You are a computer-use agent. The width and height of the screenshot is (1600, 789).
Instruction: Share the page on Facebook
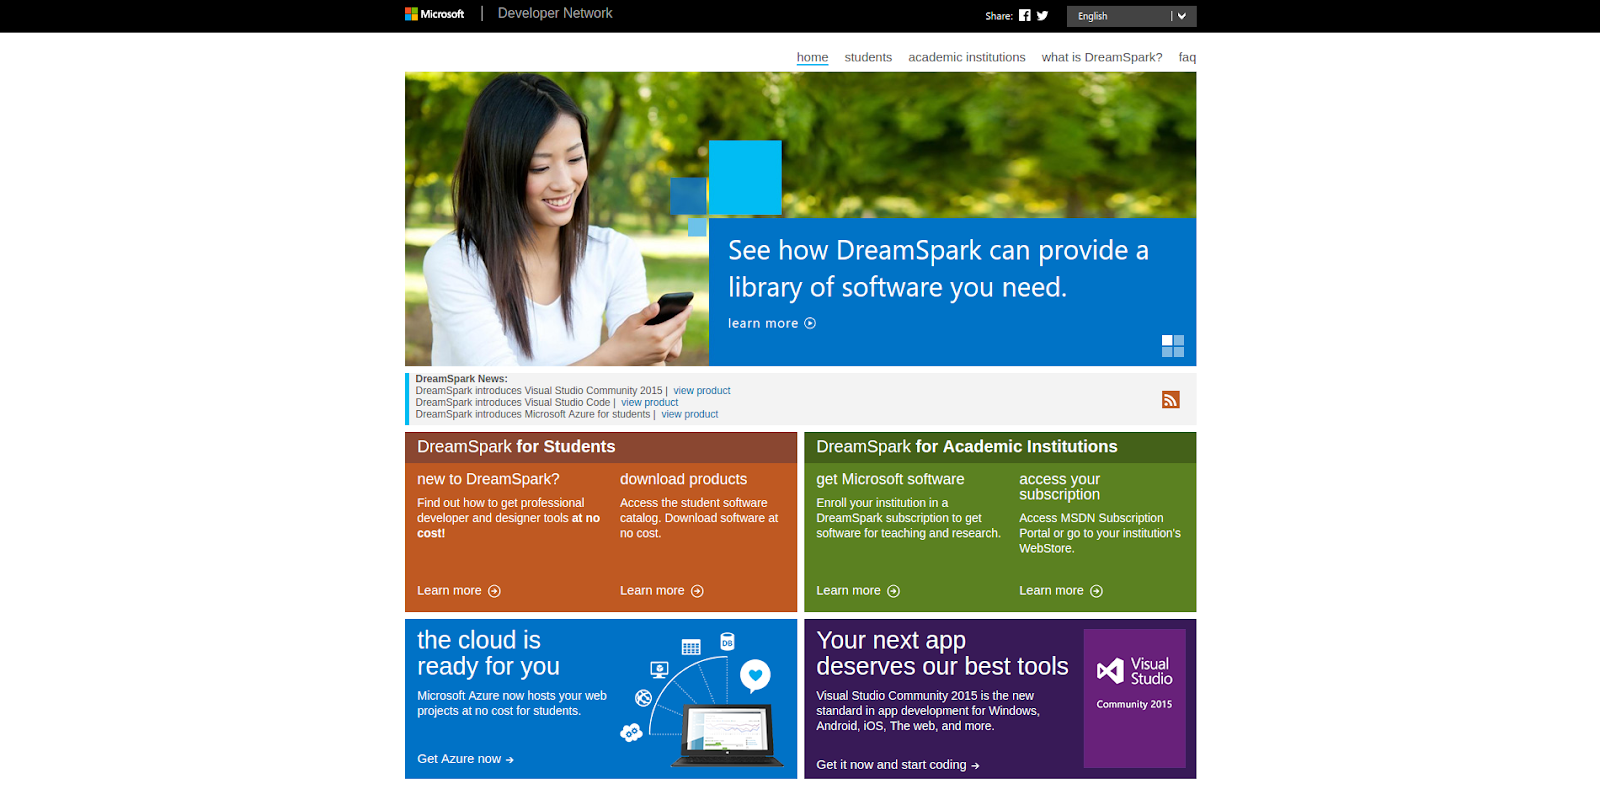(x=1025, y=15)
